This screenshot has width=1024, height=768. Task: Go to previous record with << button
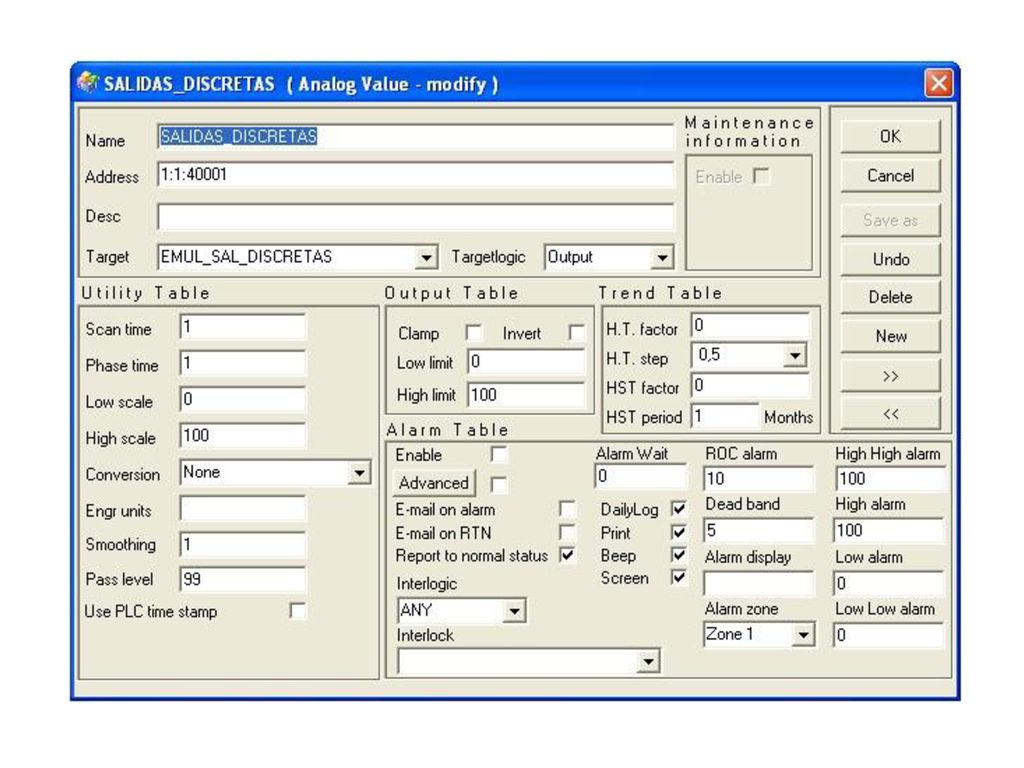(890, 413)
